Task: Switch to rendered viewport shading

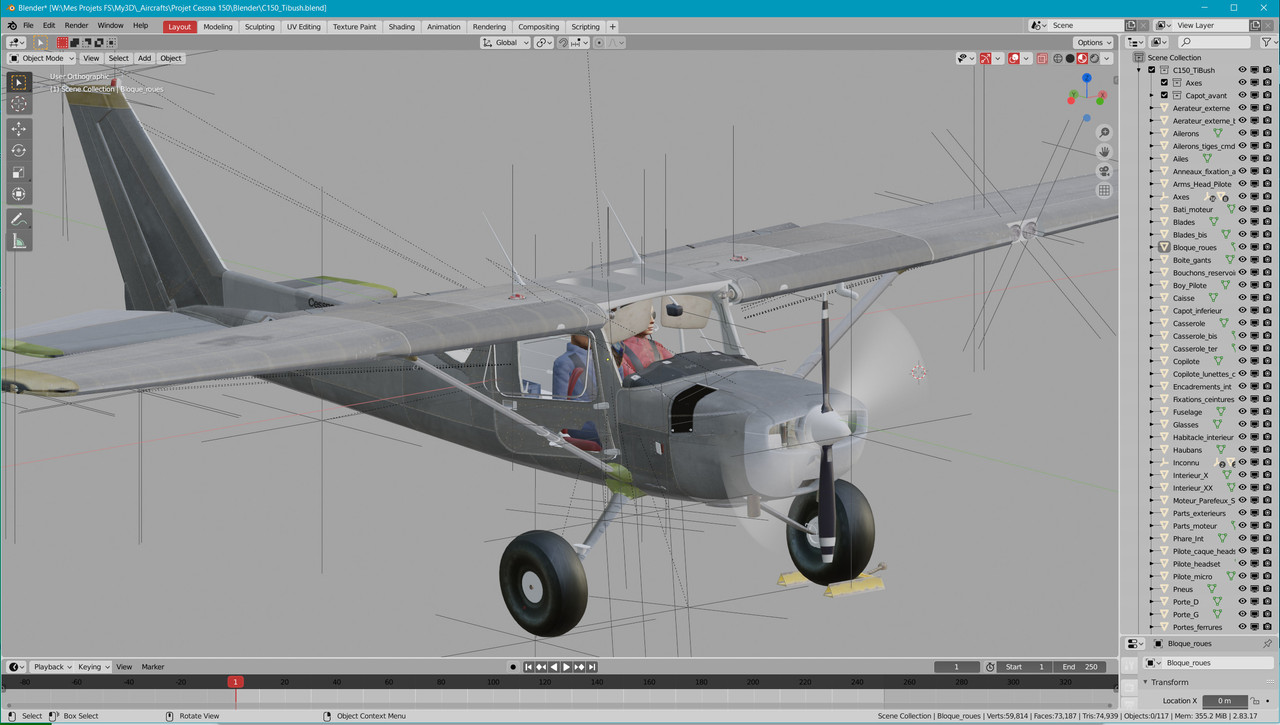Action: coord(1094,58)
